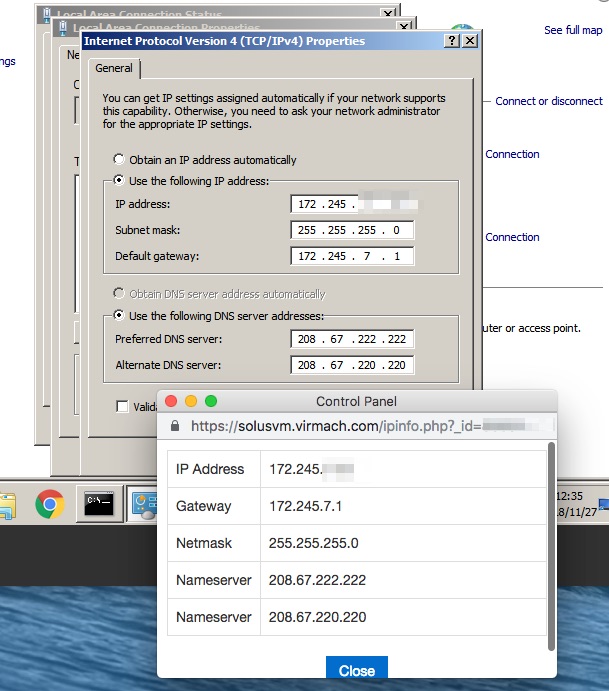Click the Control Panel window vertical scrollbar
The width and height of the screenshot is (609, 691).
(552, 540)
